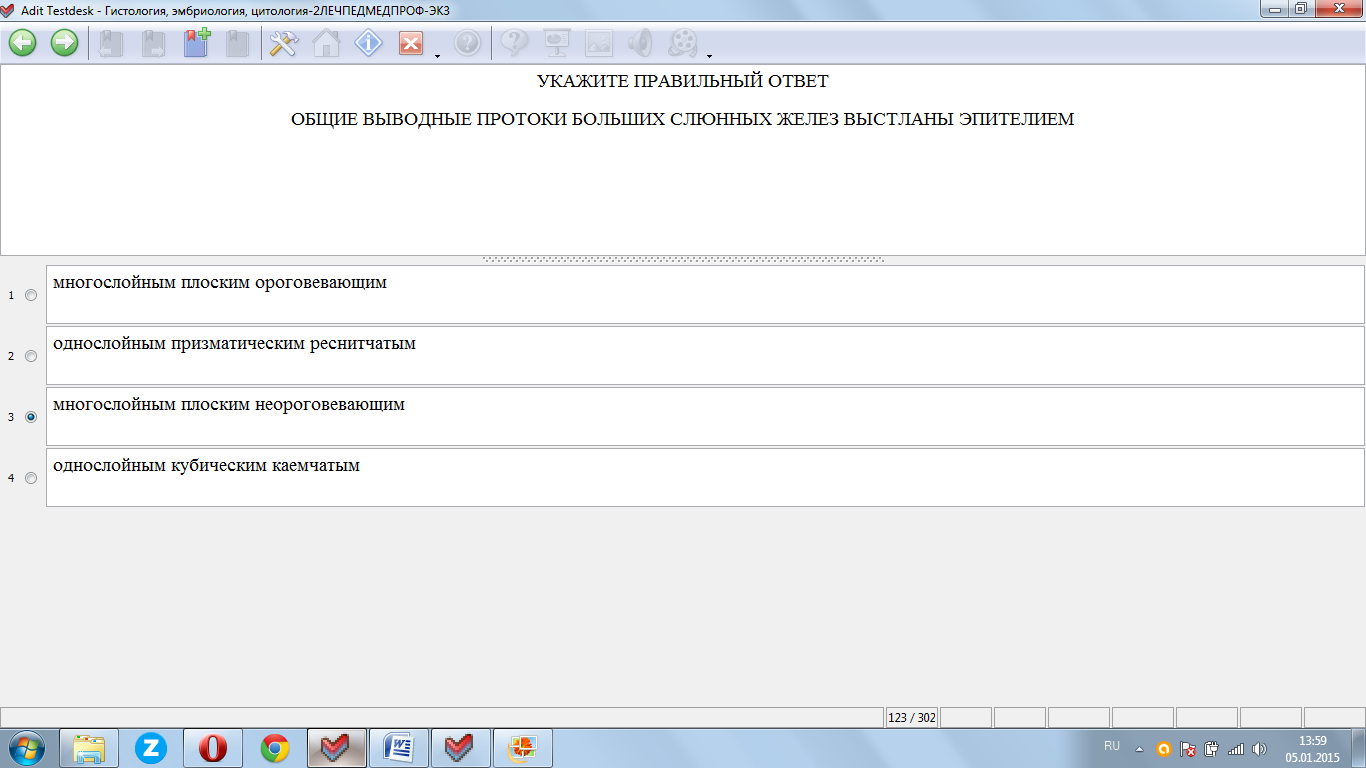1366x768 pixels.
Task: Select radio button for answer 2
Action: (31, 356)
